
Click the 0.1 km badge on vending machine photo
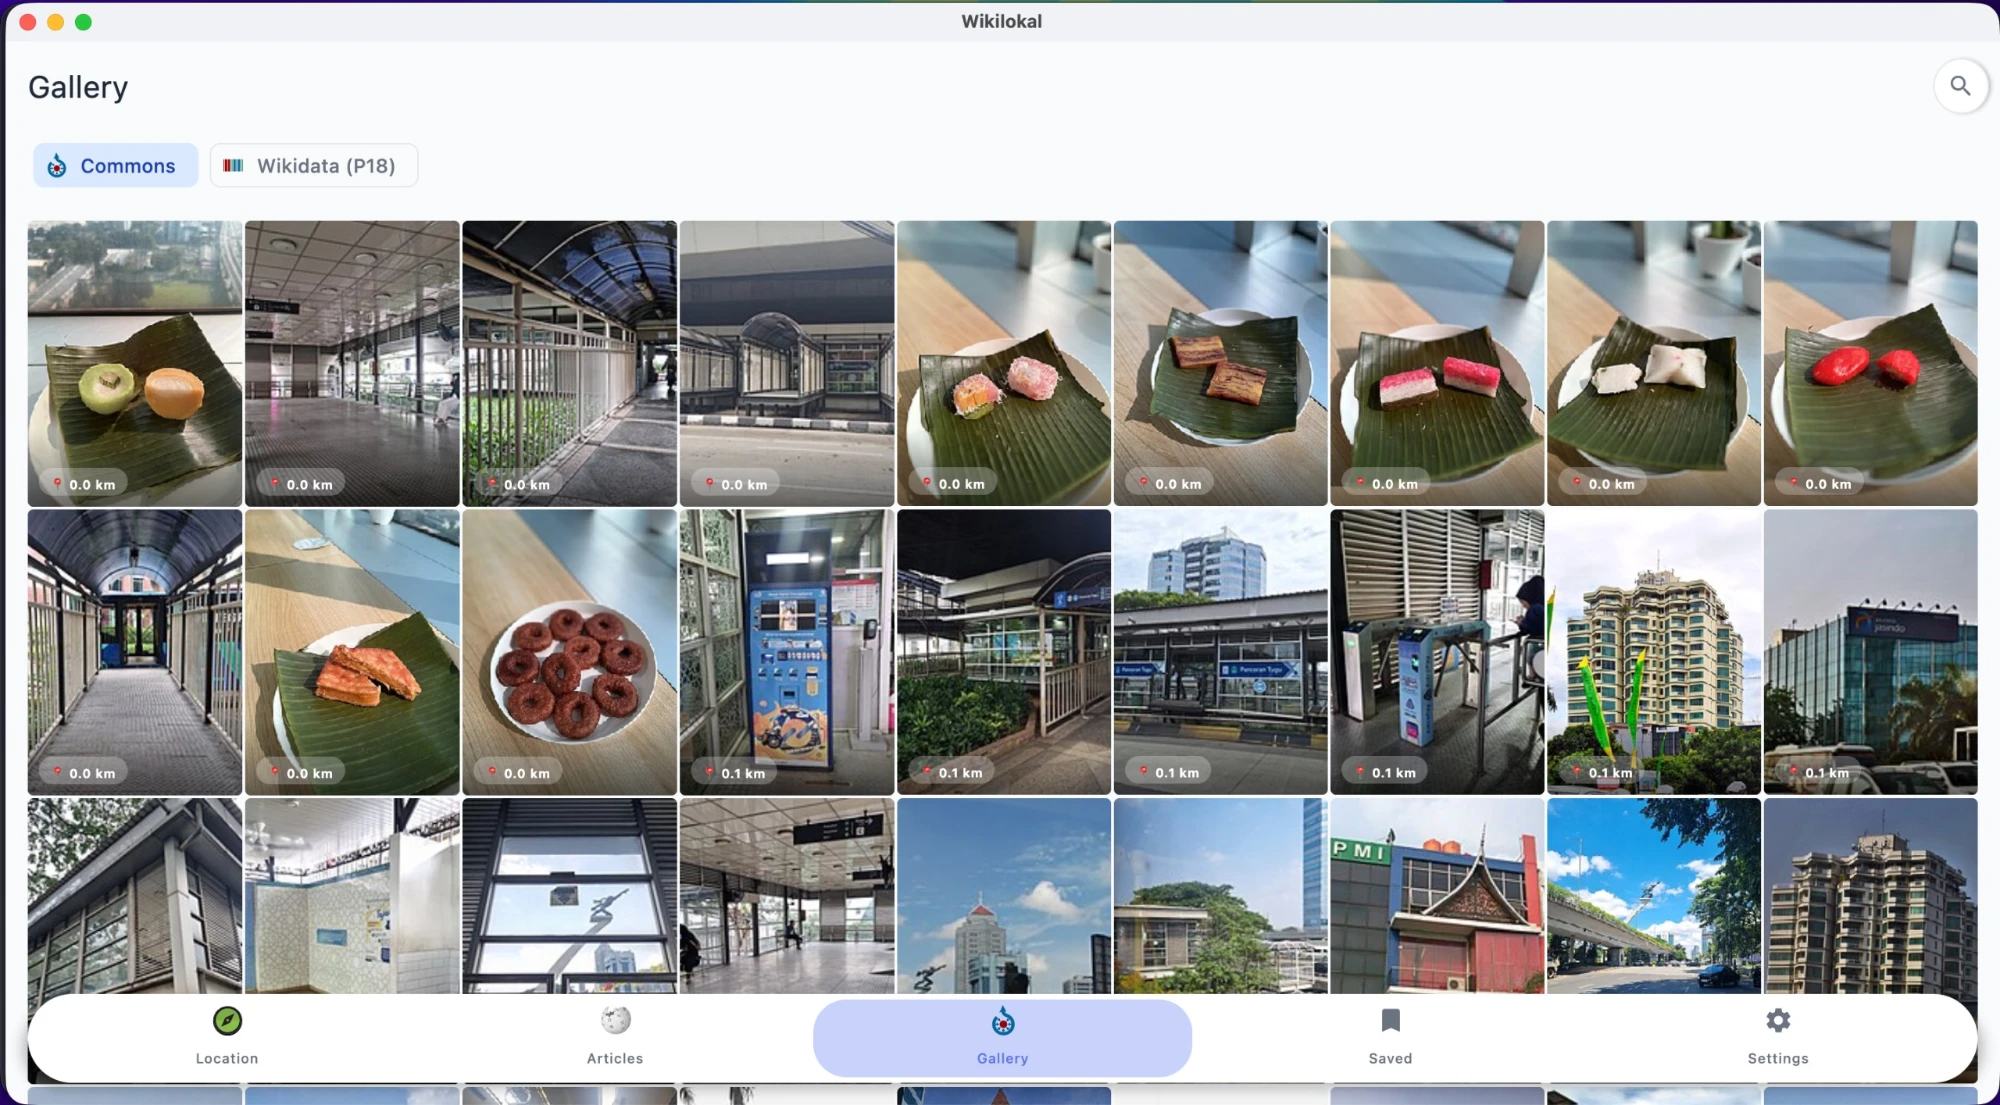(735, 773)
